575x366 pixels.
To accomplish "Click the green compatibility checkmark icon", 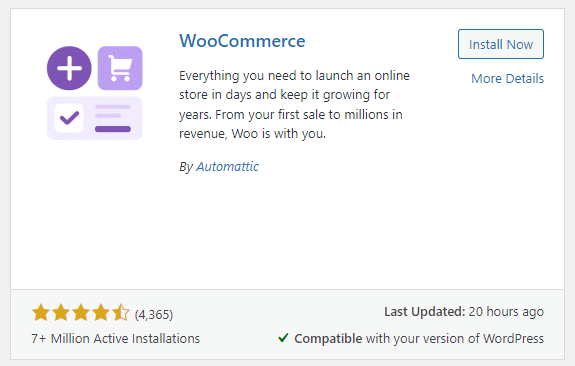I will pyautogui.click(x=283, y=337).
